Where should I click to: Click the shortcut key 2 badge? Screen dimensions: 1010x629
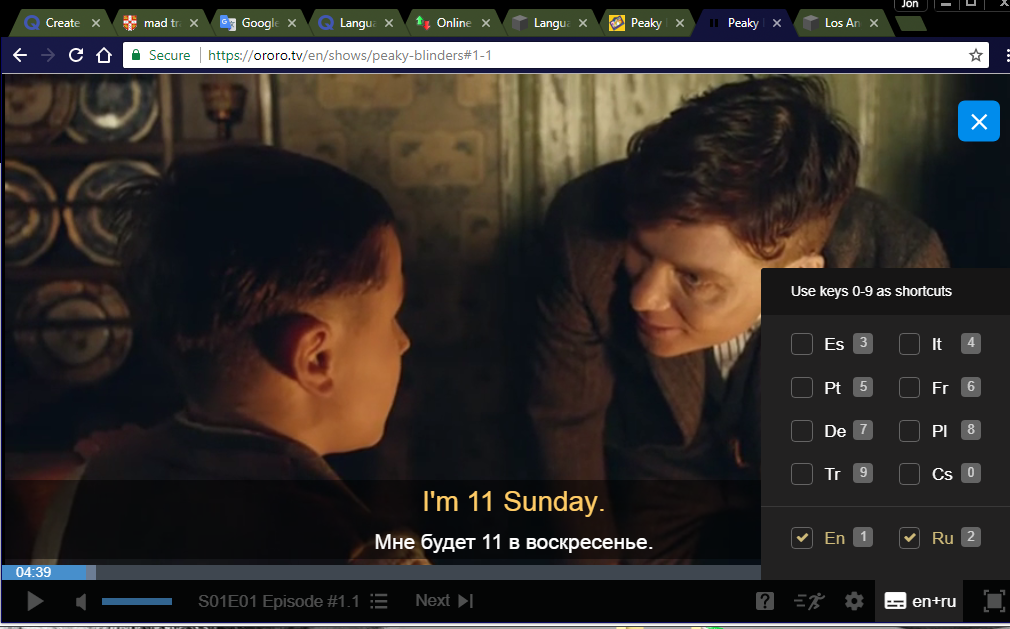point(971,536)
